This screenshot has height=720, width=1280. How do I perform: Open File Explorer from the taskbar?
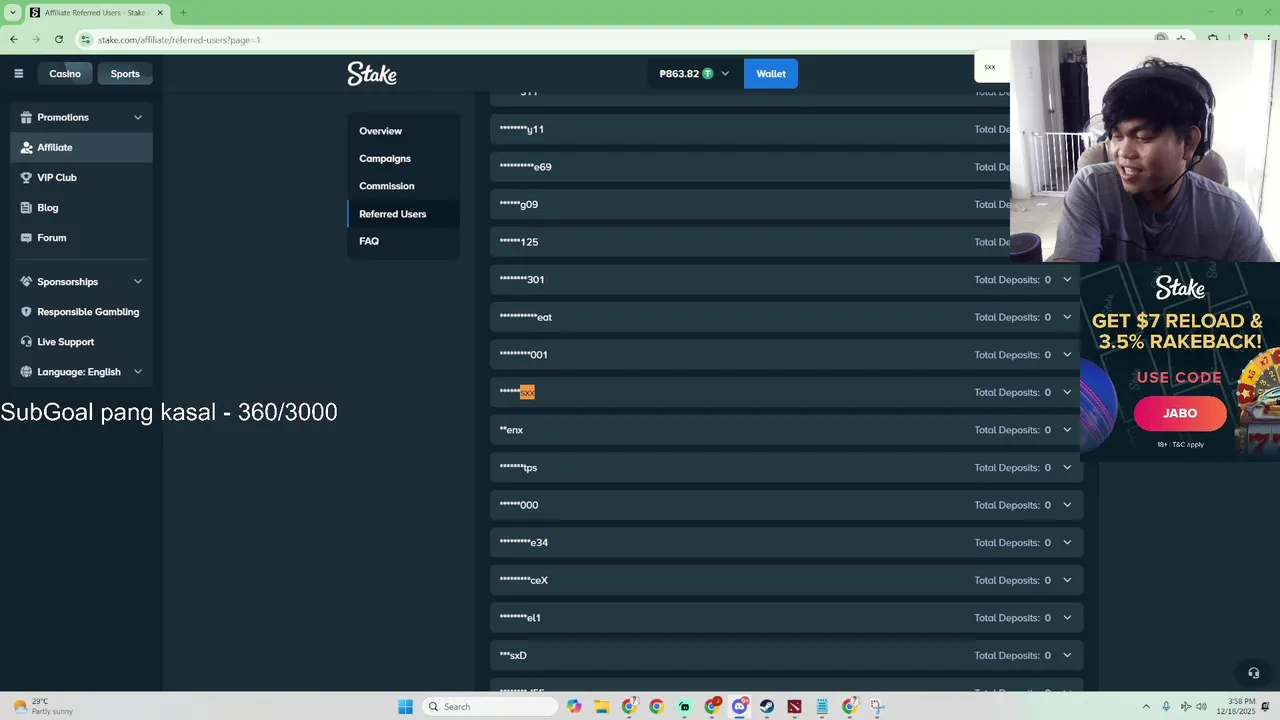(601, 706)
